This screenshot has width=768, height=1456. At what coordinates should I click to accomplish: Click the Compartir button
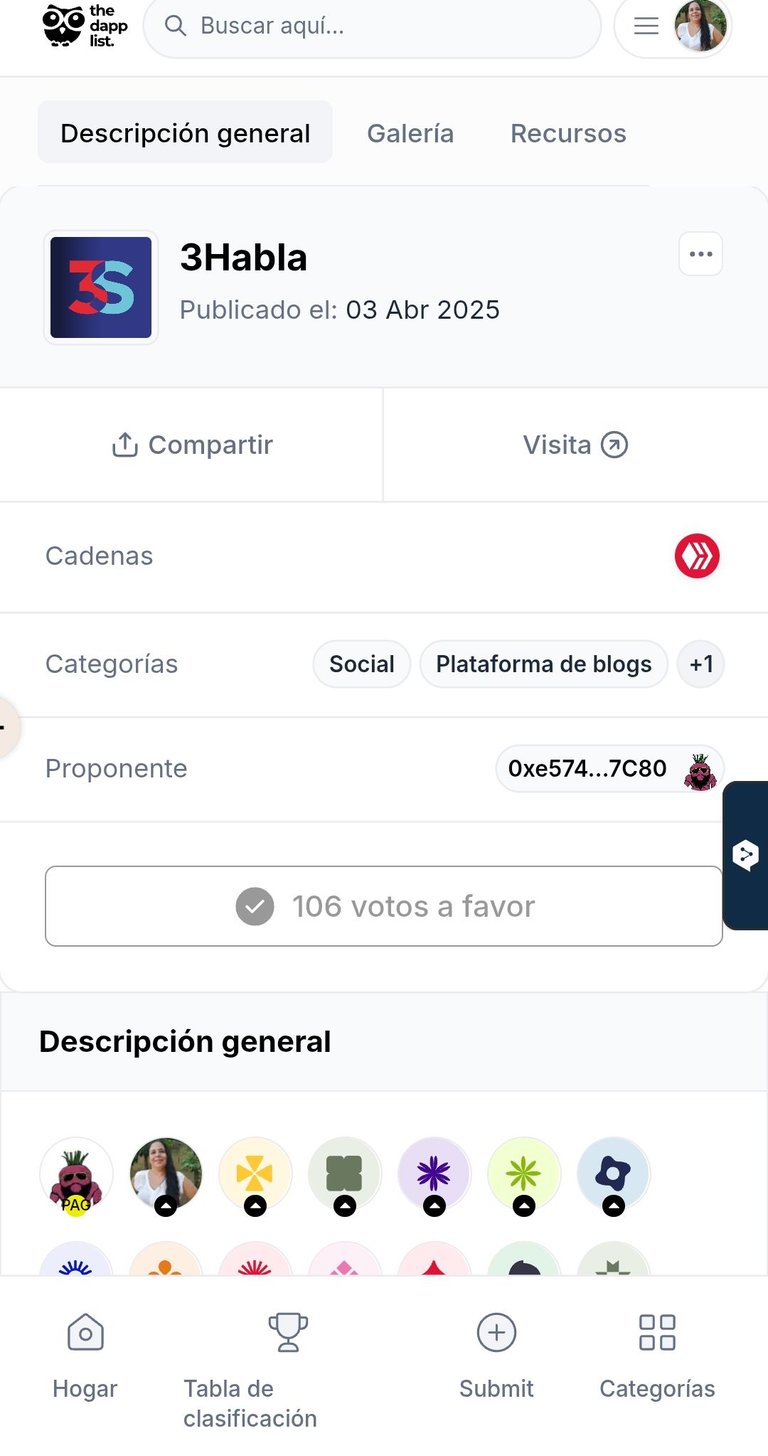tap(191, 445)
